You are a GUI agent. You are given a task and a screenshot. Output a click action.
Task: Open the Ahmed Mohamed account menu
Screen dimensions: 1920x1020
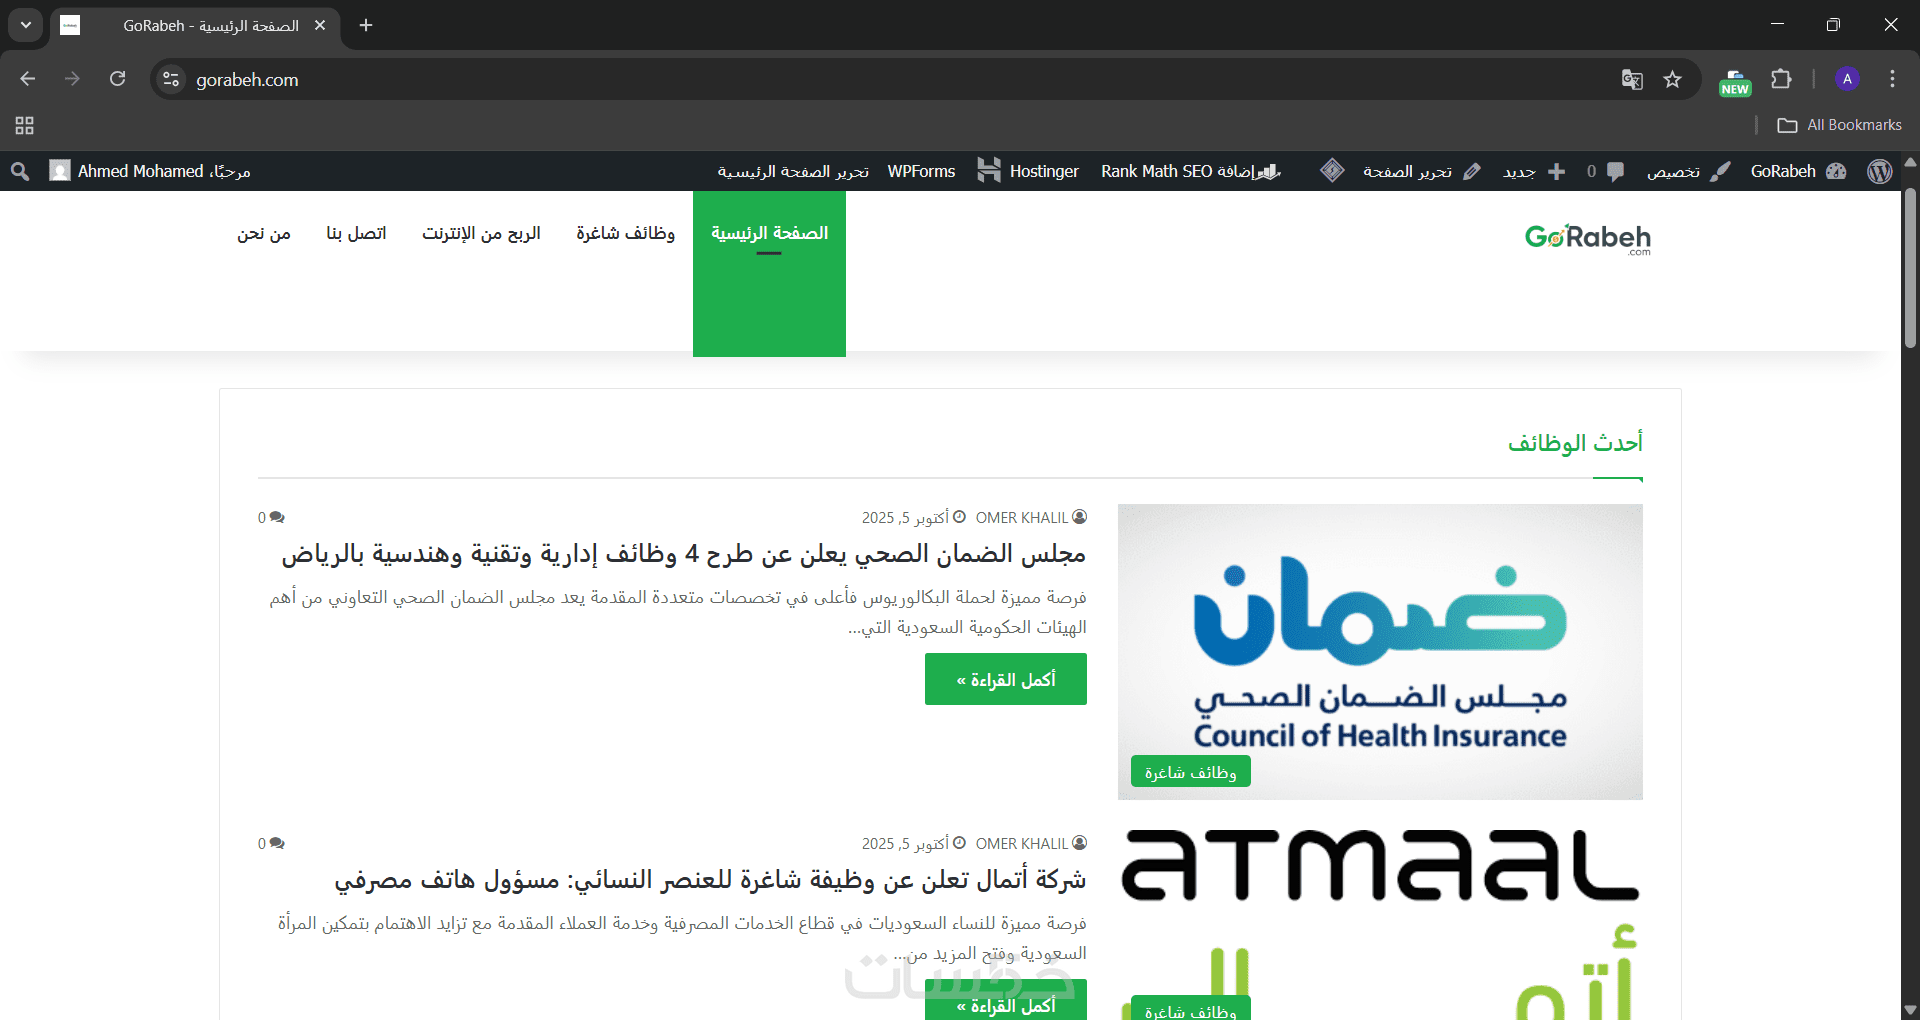tap(150, 171)
